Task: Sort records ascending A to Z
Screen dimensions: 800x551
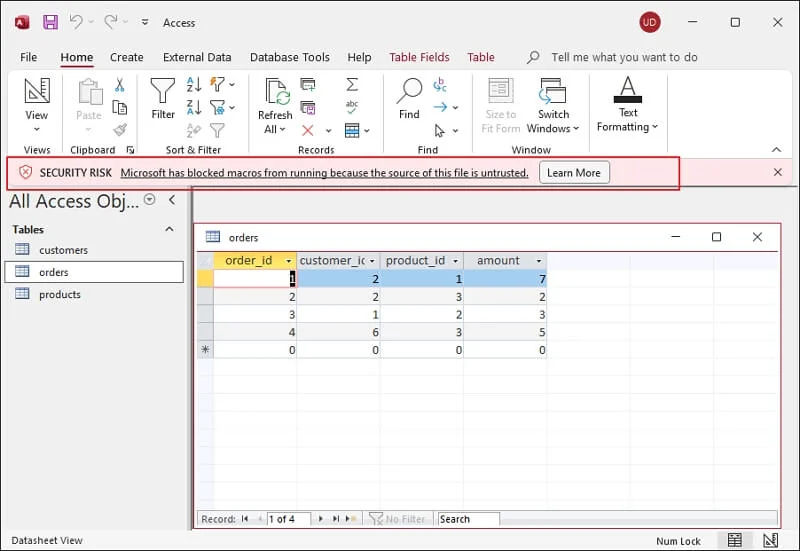Action: tap(194, 85)
